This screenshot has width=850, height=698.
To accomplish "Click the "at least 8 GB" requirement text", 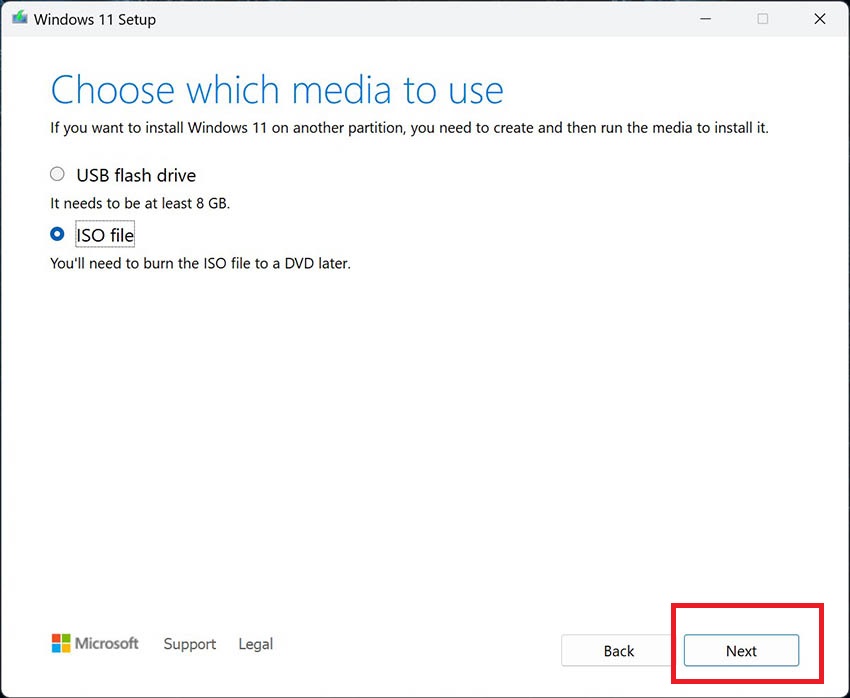I will 141,203.
